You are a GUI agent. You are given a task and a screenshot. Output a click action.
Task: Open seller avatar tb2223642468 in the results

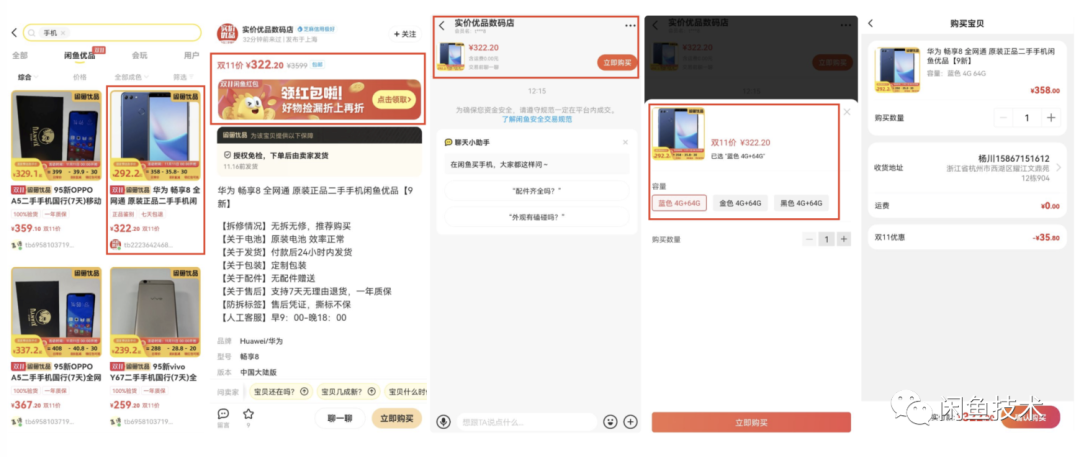116,245
